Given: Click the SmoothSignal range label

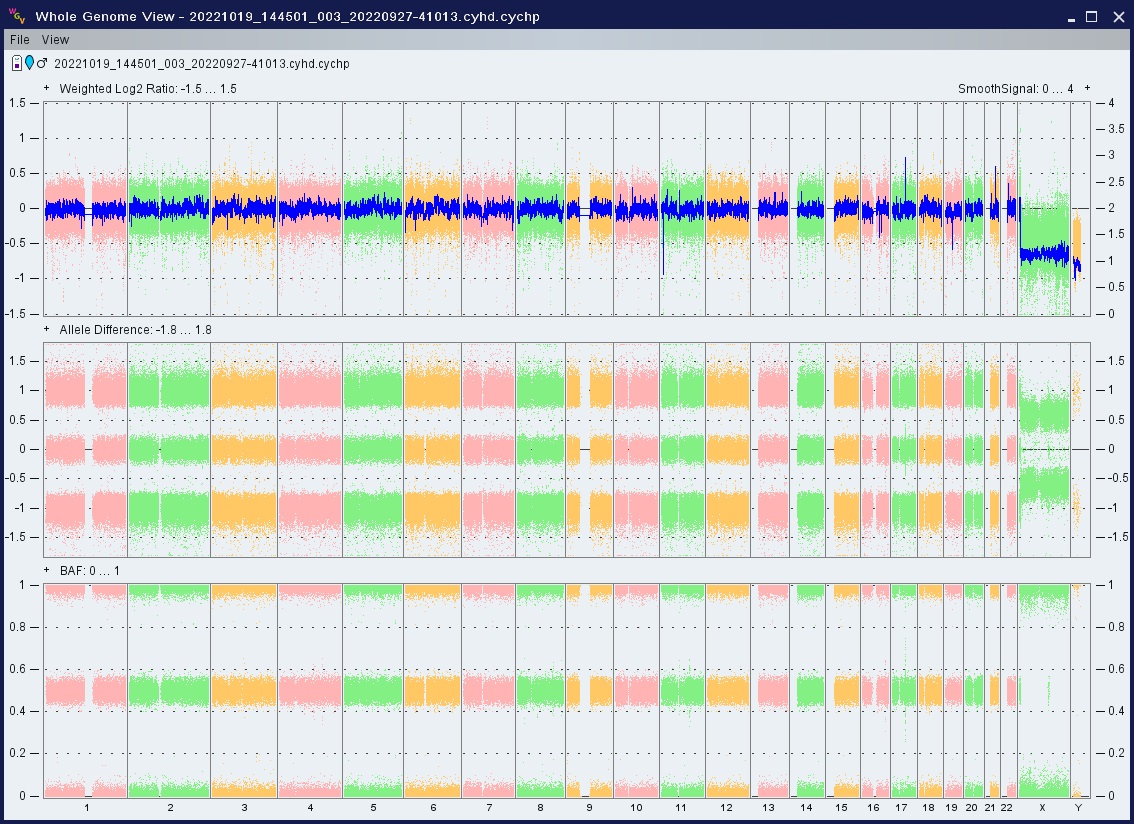Looking at the screenshot, I should [1015, 89].
